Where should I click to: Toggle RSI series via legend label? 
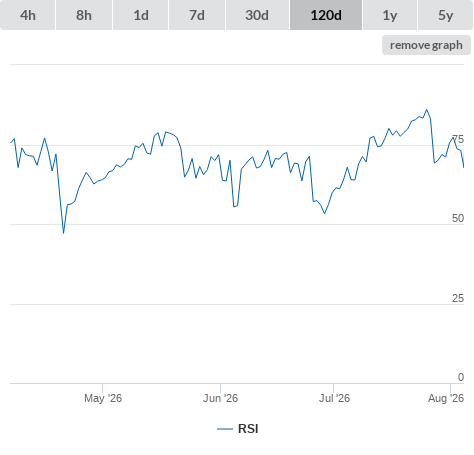248,429
